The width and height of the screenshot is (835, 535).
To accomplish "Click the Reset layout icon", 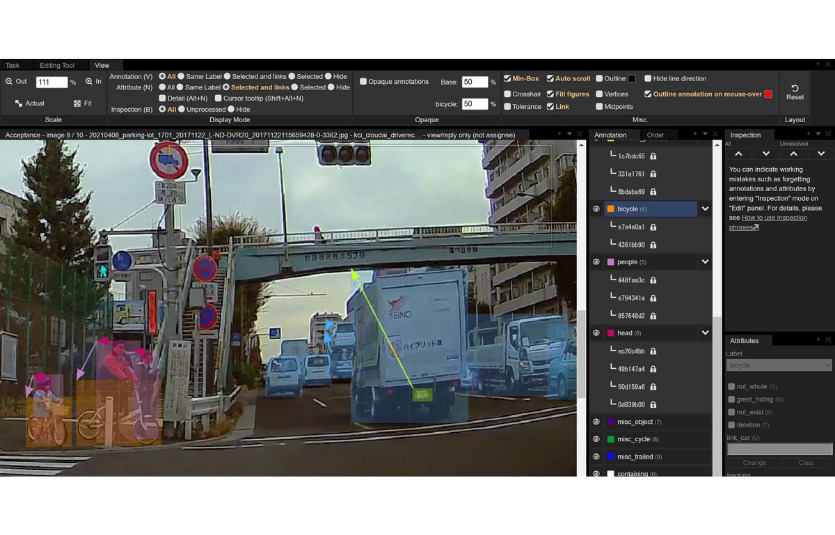I will pos(795,88).
